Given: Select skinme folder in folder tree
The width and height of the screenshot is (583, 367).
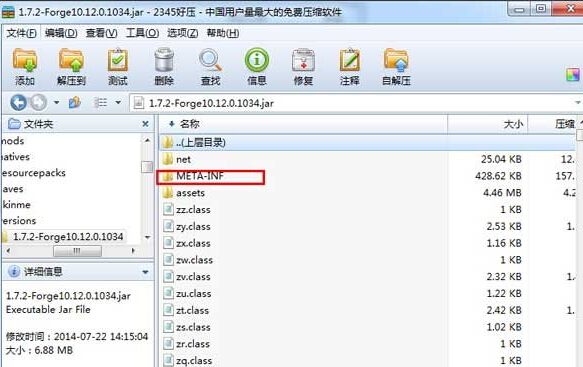Looking at the screenshot, I should point(16,205).
